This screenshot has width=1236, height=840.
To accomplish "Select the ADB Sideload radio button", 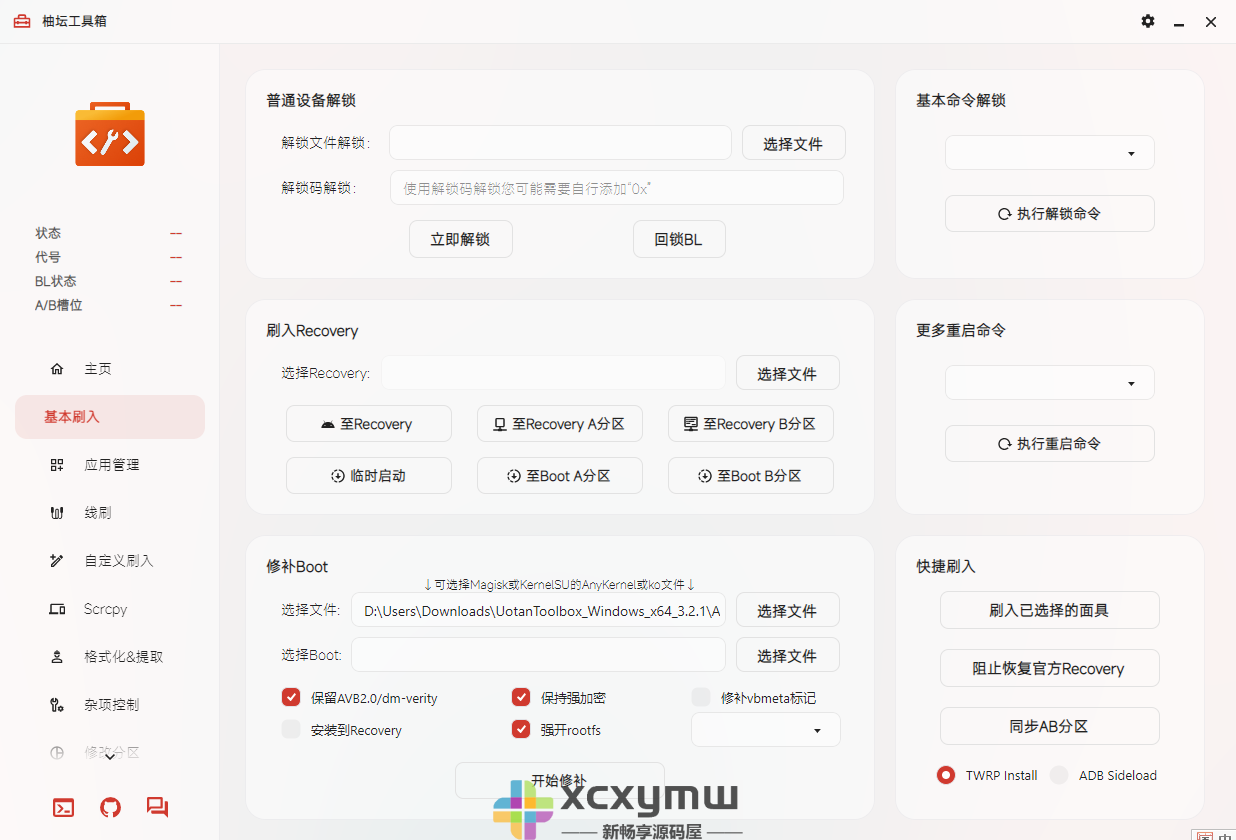I will coord(1059,775).
